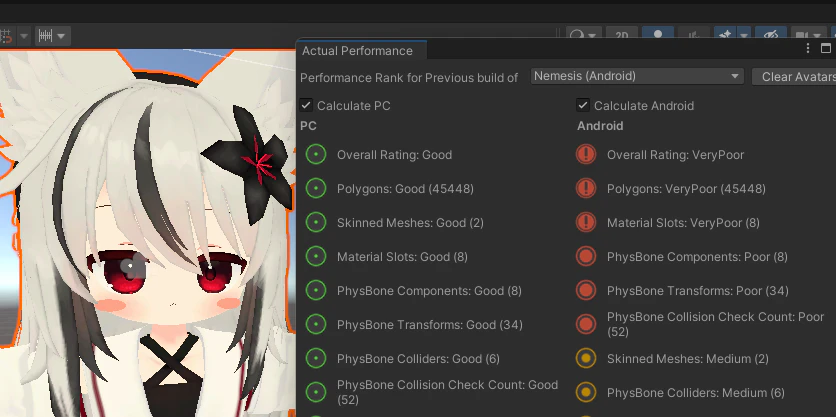Click the scene camera settings icon
The width and height of the screenshot is (836, 417).
click(x=801, y=34)
